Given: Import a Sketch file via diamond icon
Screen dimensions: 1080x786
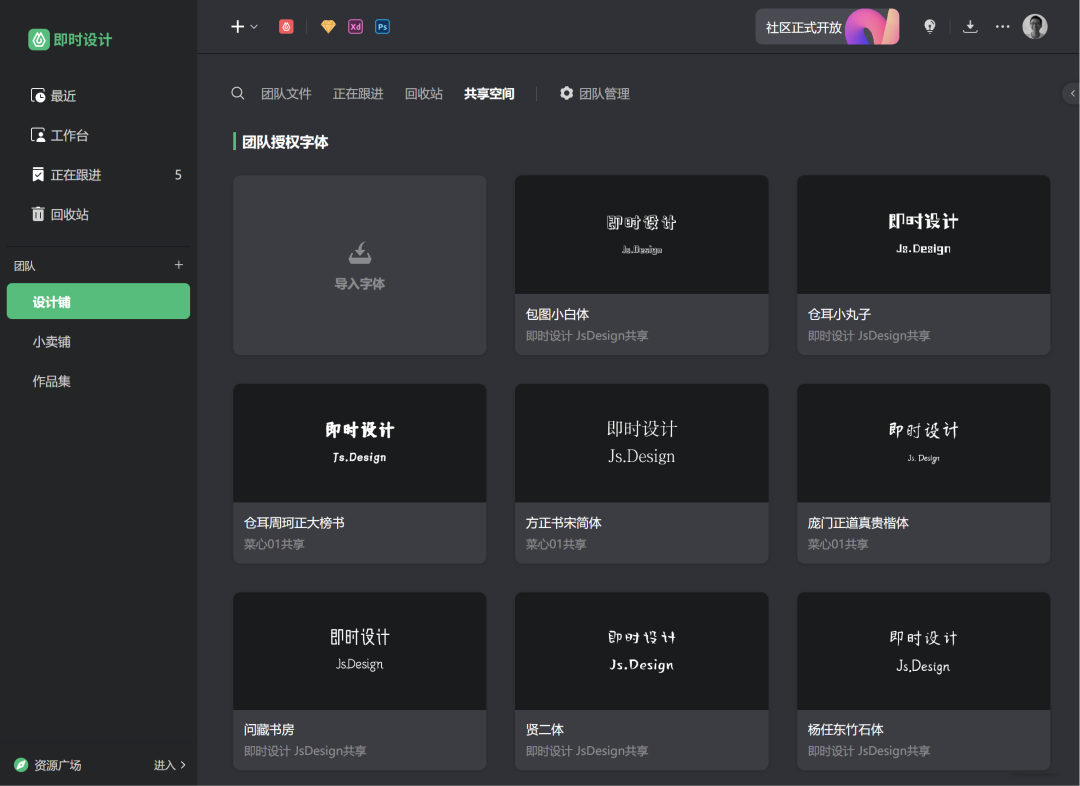Looking at the screenshot, I should [328, 27].
